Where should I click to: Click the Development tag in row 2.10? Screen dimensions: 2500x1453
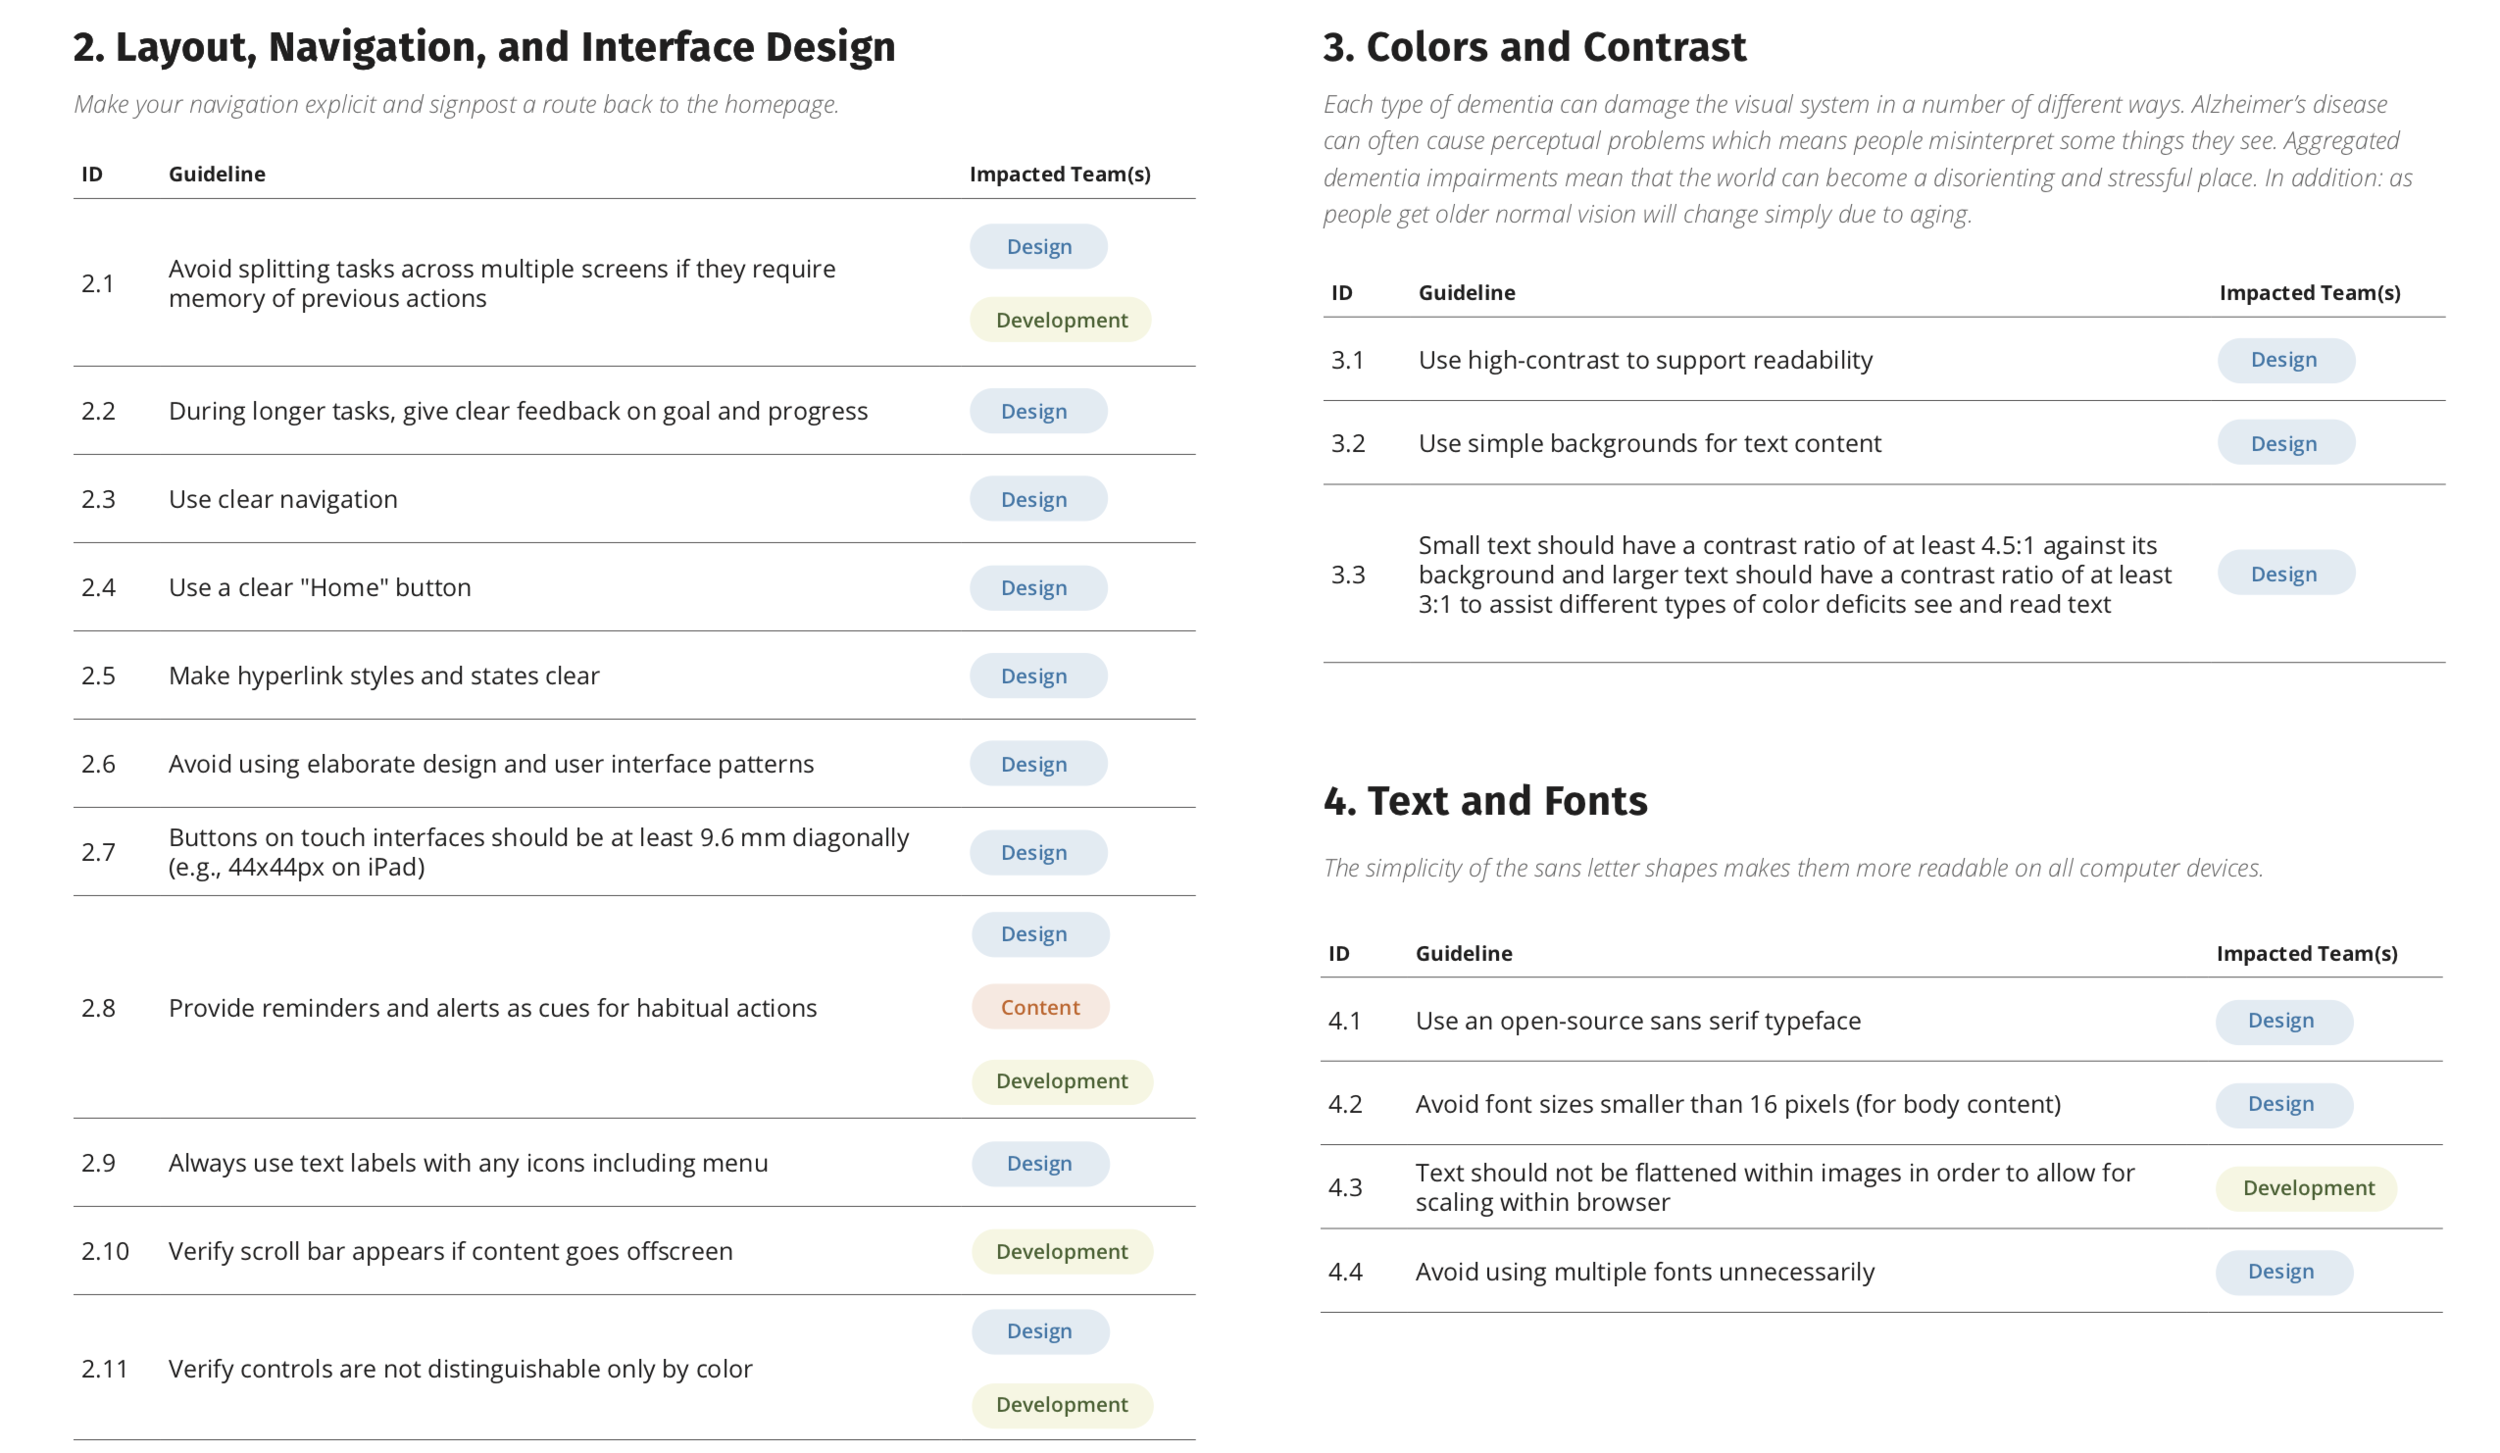coord(1061,1251)
